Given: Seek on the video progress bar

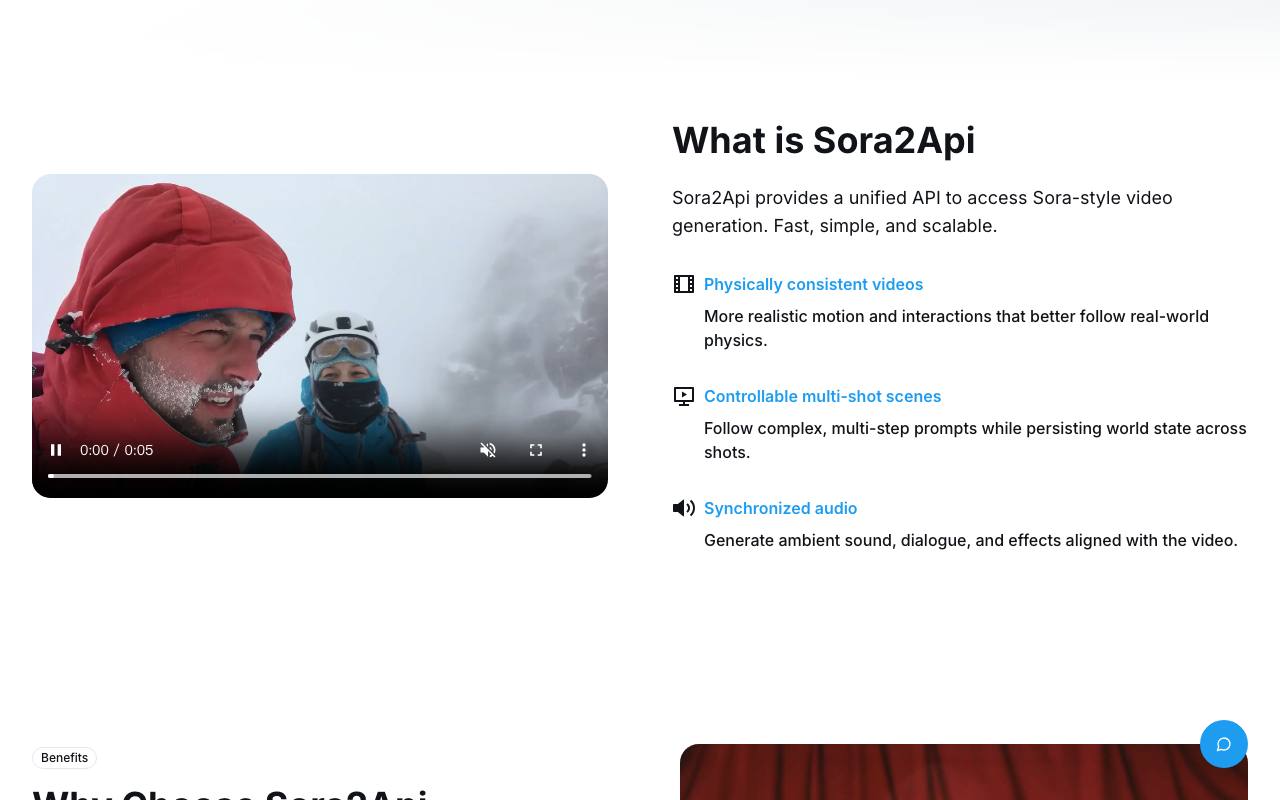Looking at the screenshot, I should pyautogui.click(x=320, y=476).
